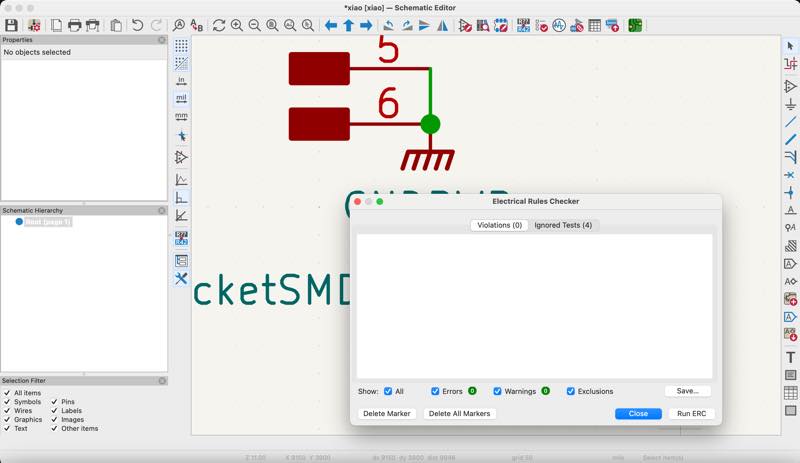Screen dimensions: 800x463
Task: Refresh the schematic view
Action: (219, 25)
